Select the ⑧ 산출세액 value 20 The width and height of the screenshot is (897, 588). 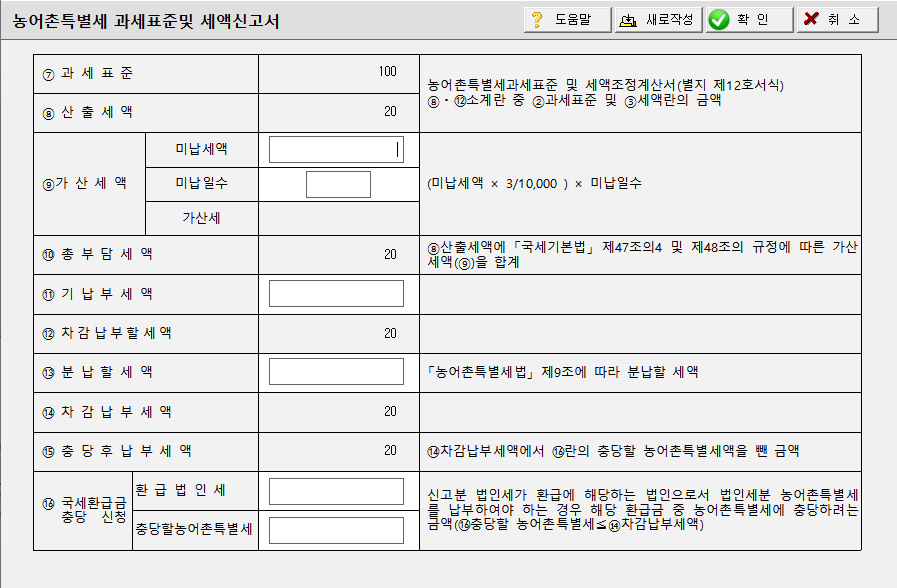pos(390,112)
